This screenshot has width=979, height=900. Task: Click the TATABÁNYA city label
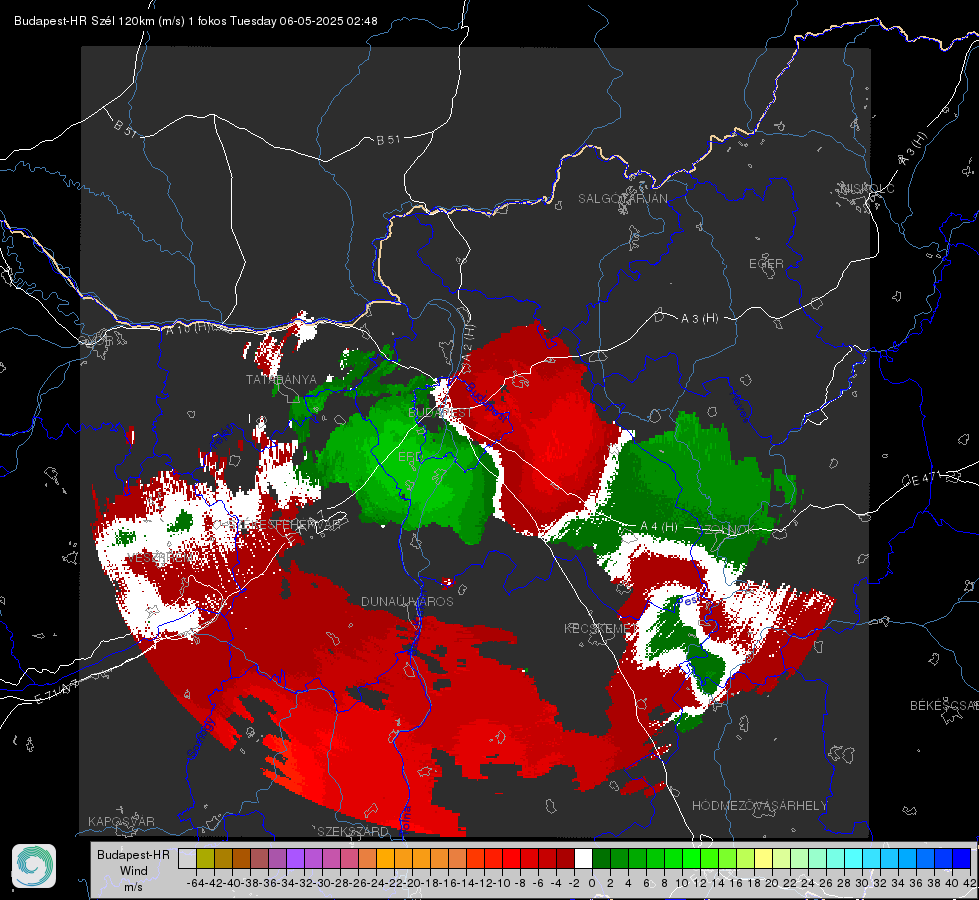(x=282, y=380)
